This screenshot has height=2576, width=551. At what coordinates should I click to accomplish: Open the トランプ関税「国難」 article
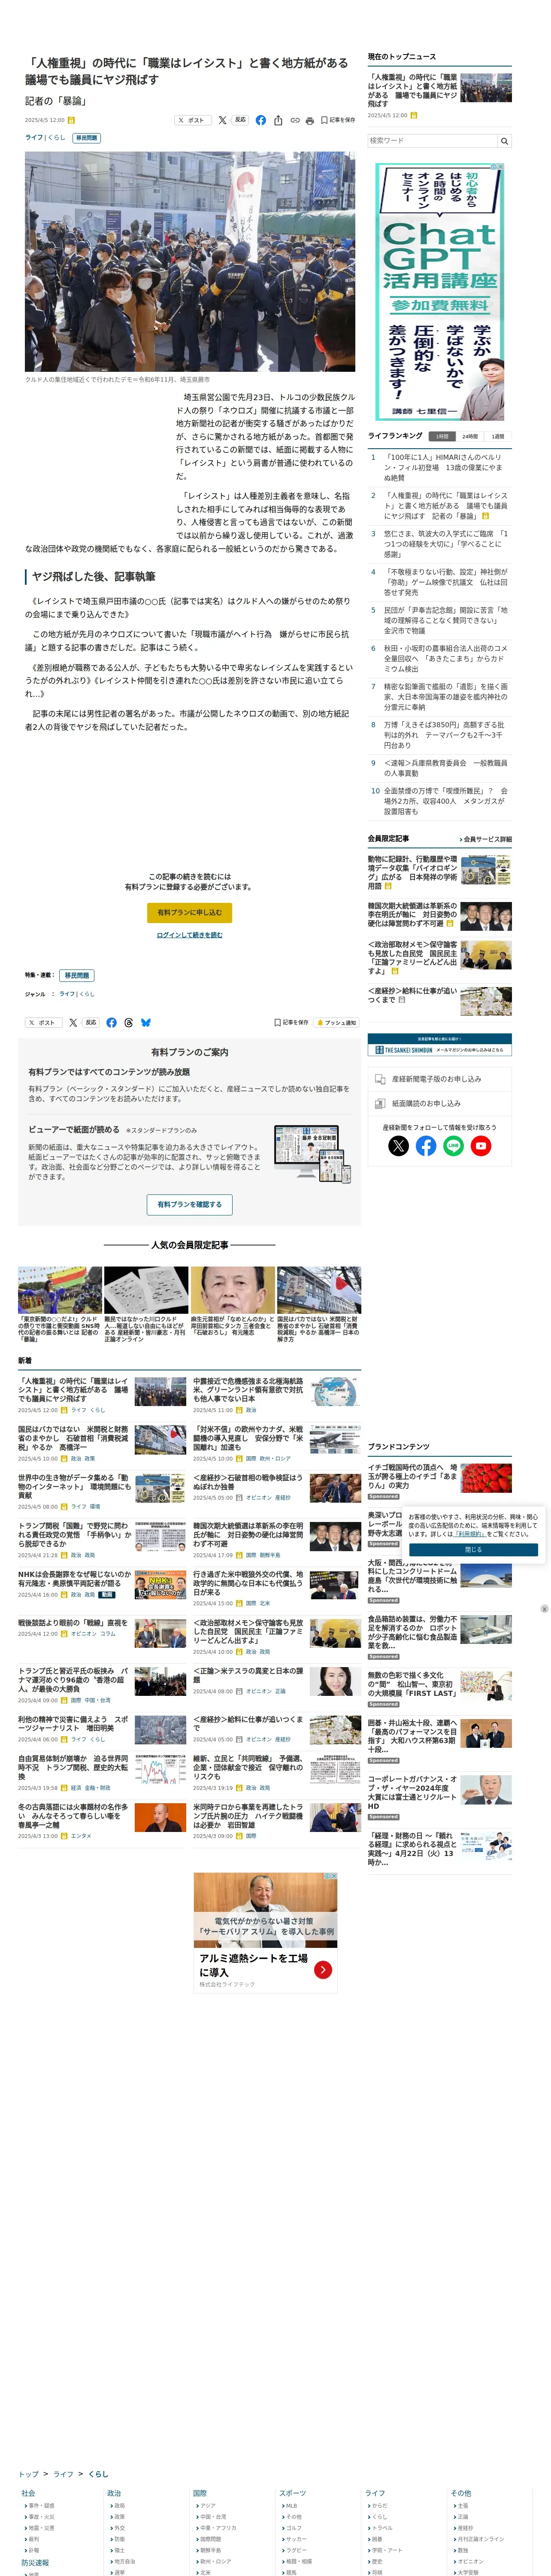pos(74,1534)
